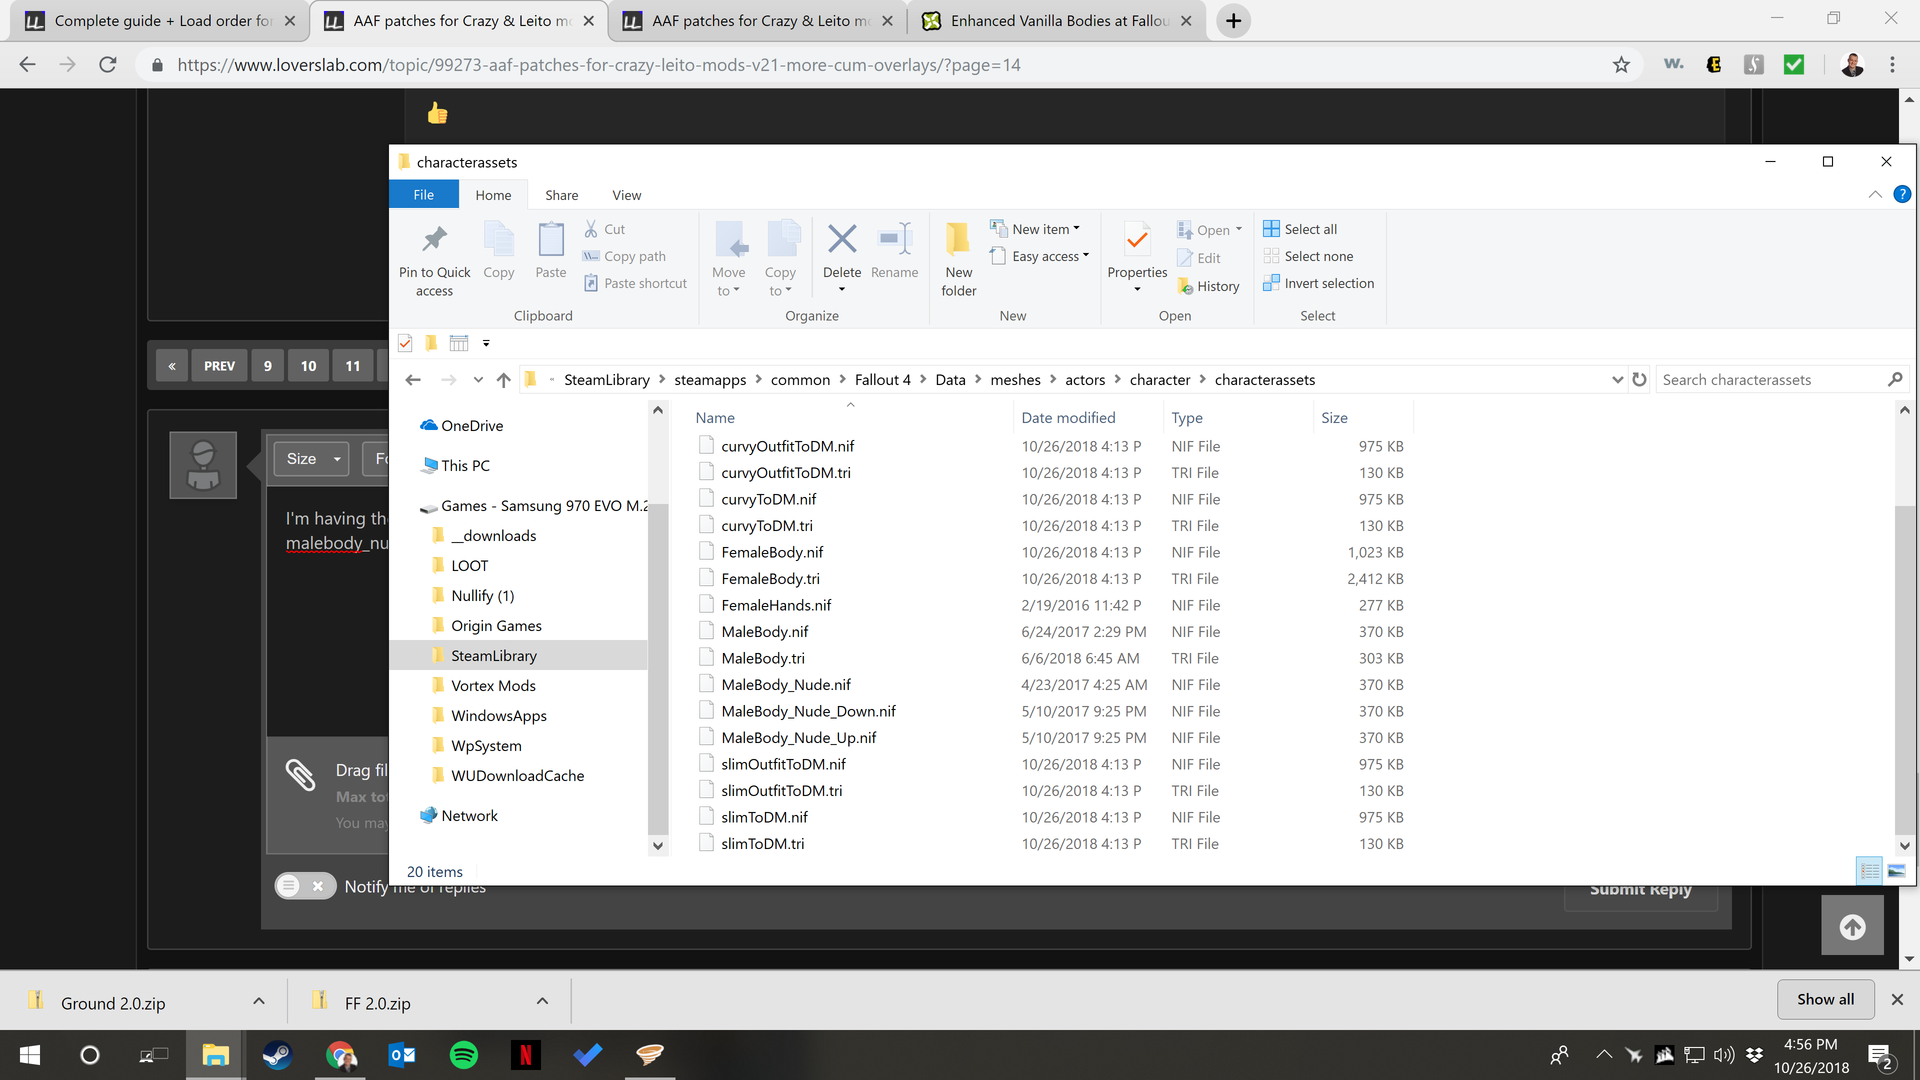
Task: Click forum scroll-to-top arrow button
Action: pos(1852,927)
